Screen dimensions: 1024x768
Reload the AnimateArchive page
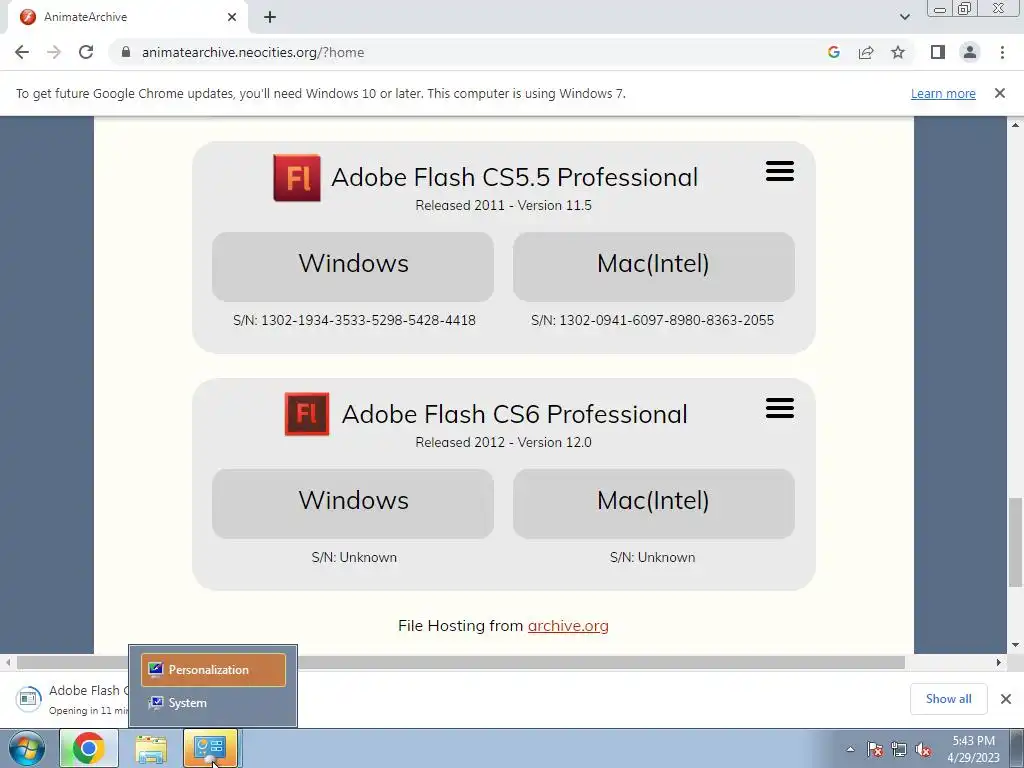[86, 52]
